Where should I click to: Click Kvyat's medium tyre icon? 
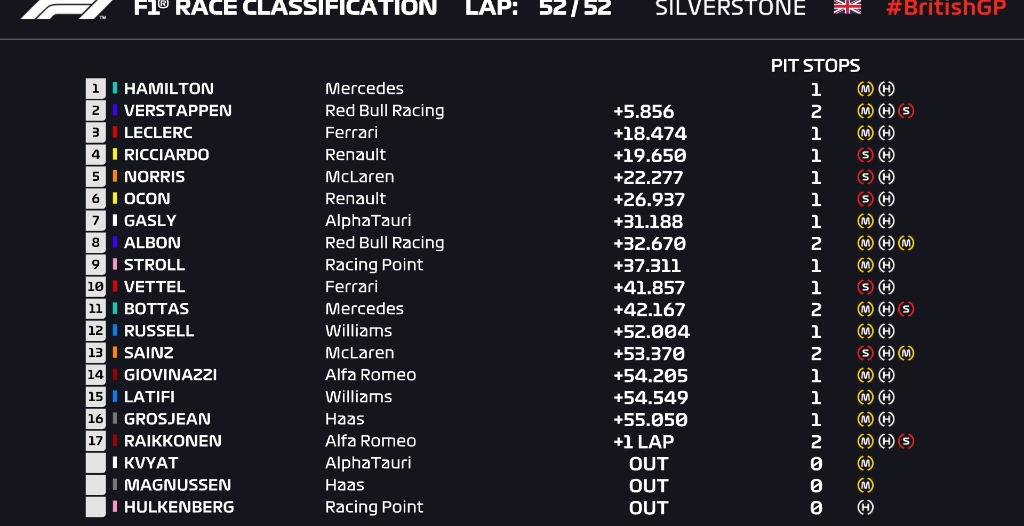[866, 463]
